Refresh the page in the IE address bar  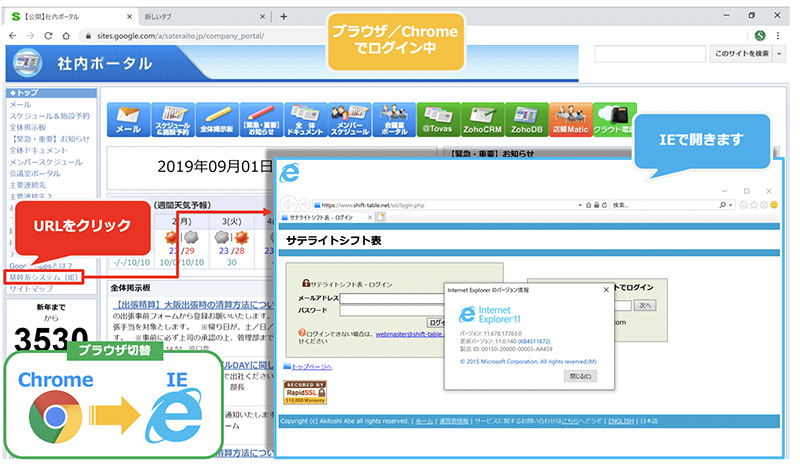tap(604, 205)
